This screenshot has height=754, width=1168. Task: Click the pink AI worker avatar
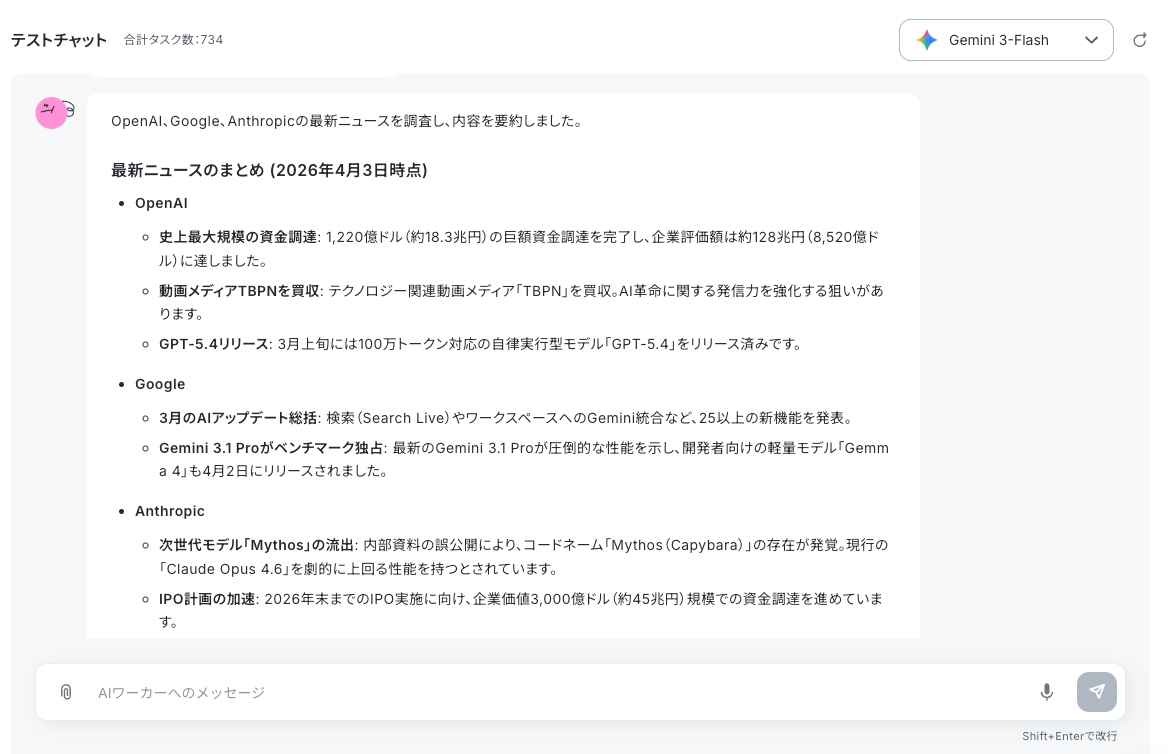(51, 113)
